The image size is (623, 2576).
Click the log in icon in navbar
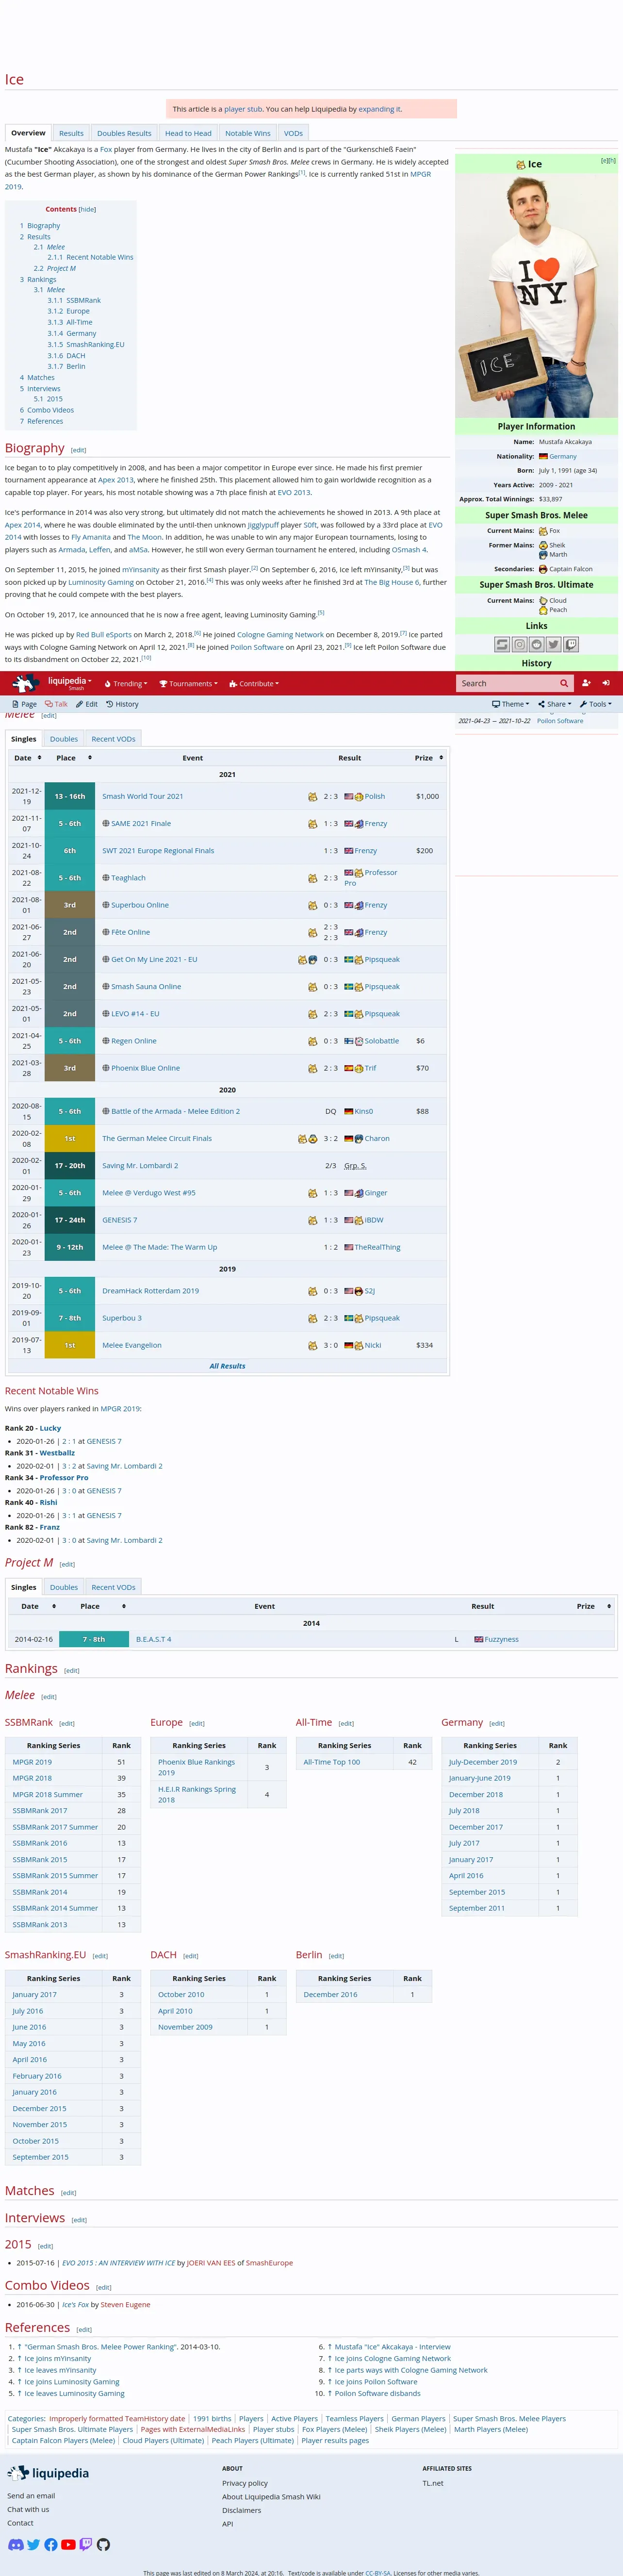point(606,683)
